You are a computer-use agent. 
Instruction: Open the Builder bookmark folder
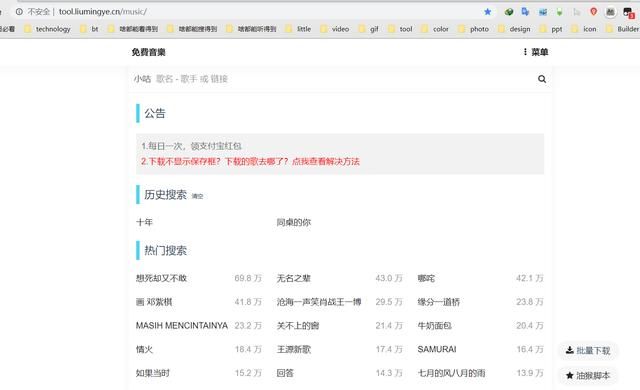[623, 29]
